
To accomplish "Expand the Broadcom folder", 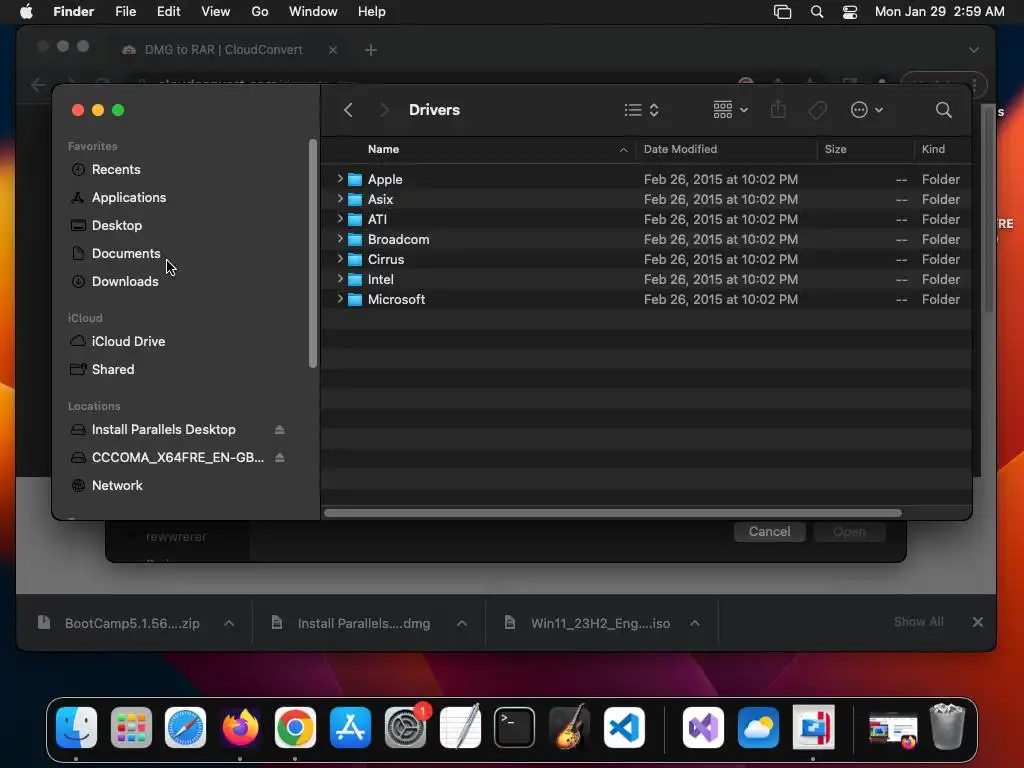I will (x=340, y=239).
